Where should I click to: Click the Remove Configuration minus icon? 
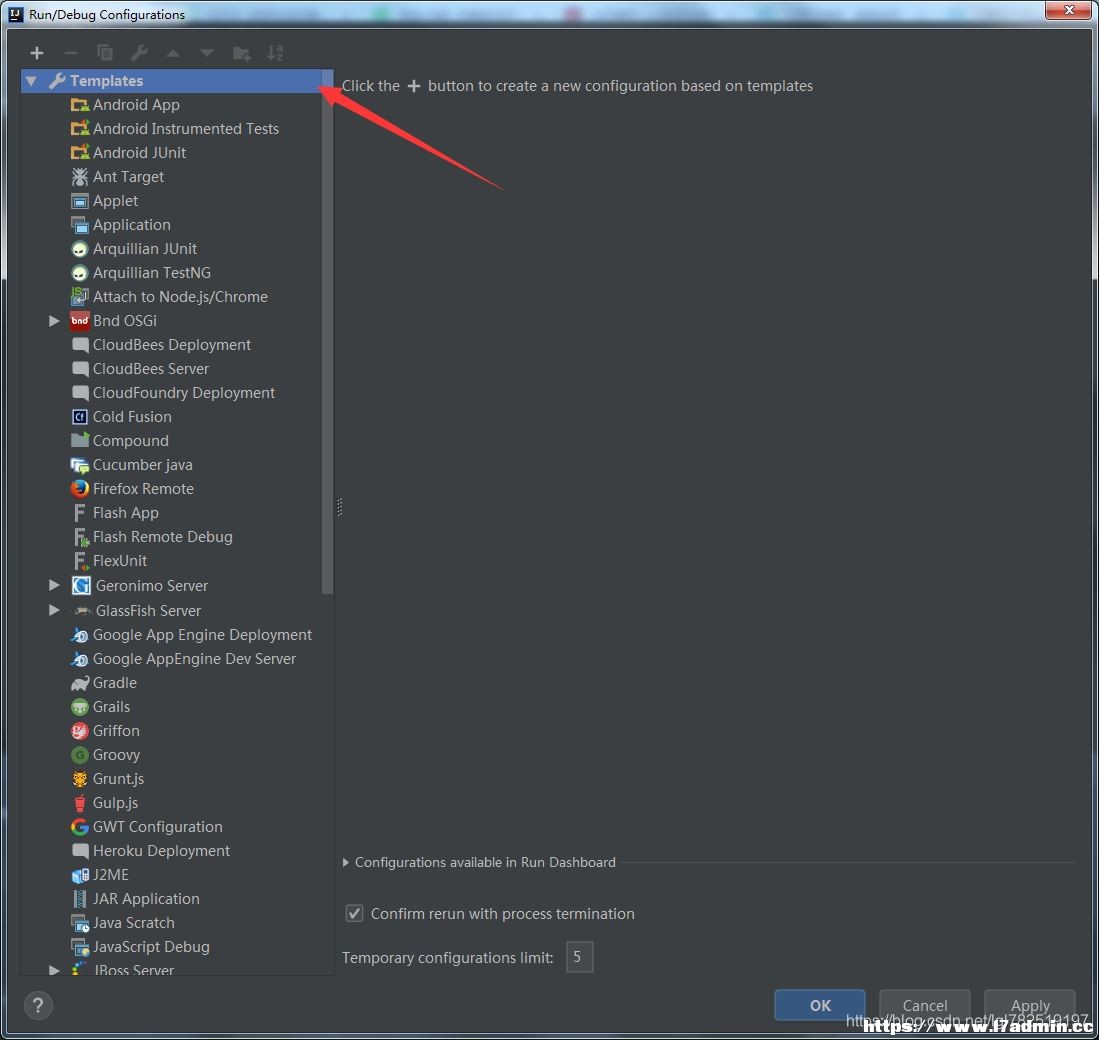[70, 53]
